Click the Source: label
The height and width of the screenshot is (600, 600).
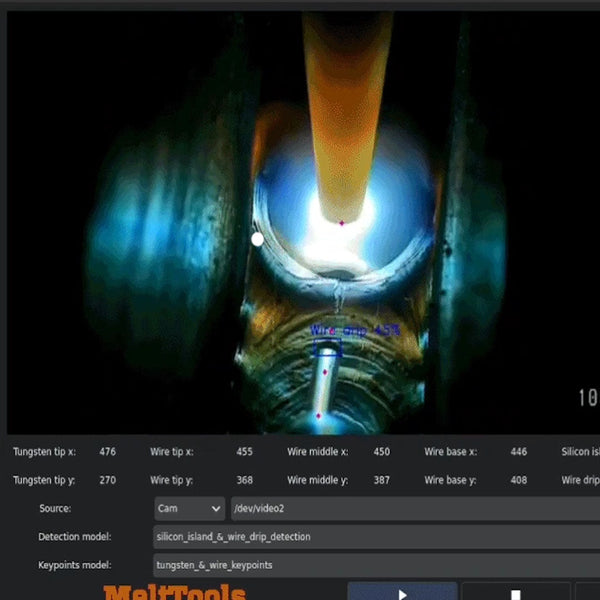[55, 508]
